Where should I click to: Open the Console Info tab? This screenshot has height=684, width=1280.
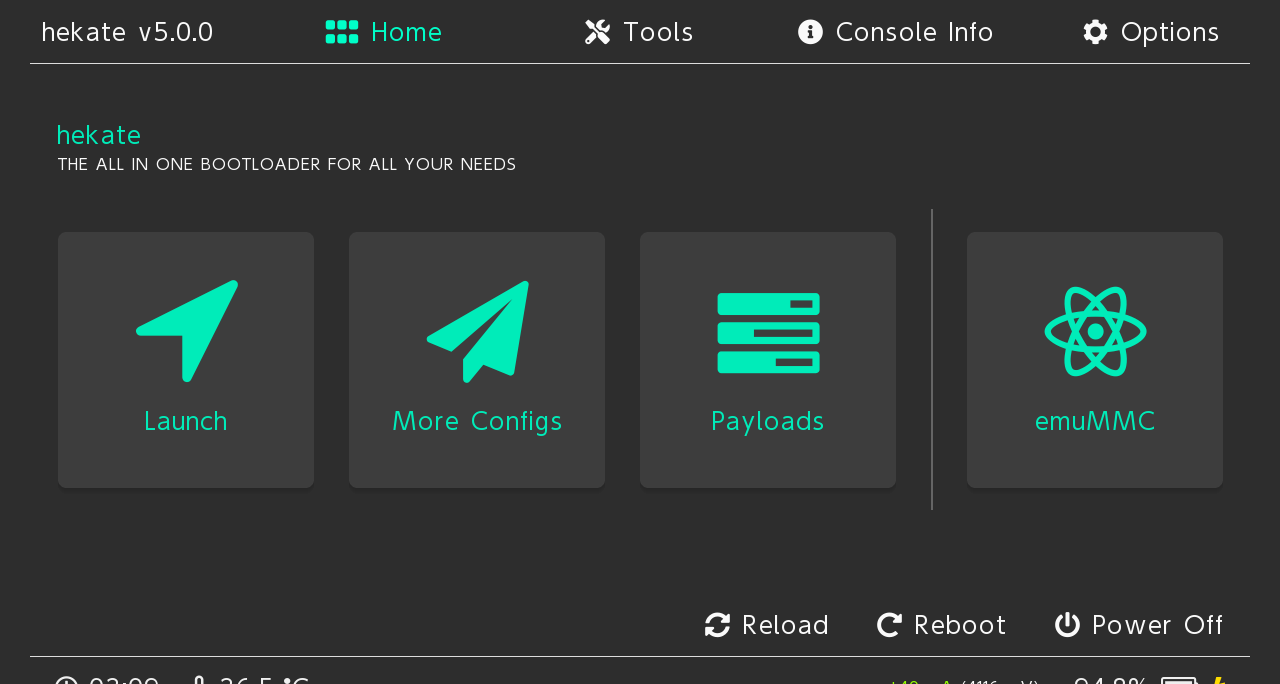pyautogui.click(x=895, y=32)
